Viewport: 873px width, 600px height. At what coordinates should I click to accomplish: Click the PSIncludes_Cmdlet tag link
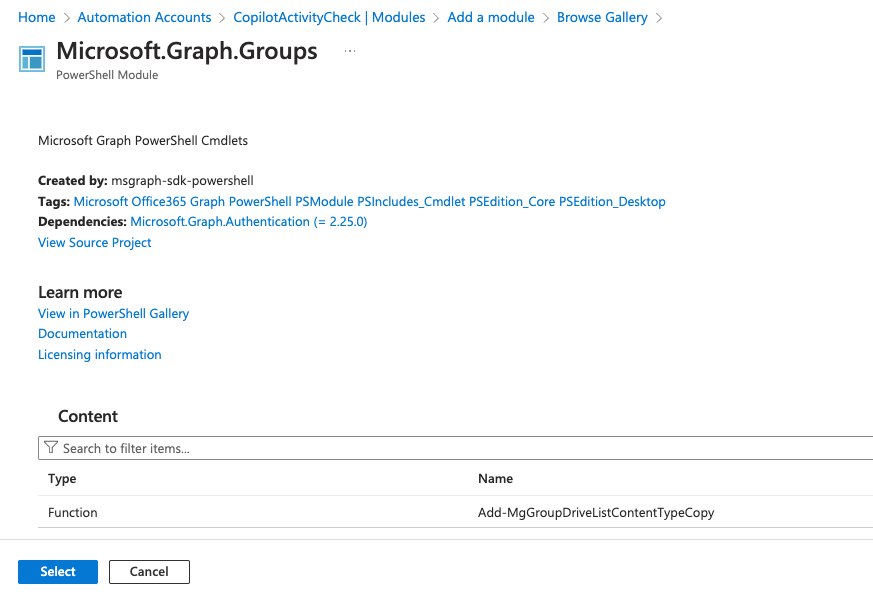coord(410,201)
